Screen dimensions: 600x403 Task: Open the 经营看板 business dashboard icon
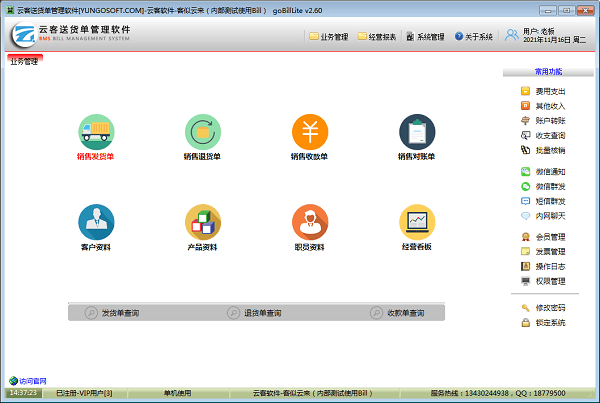pos(417,222)
